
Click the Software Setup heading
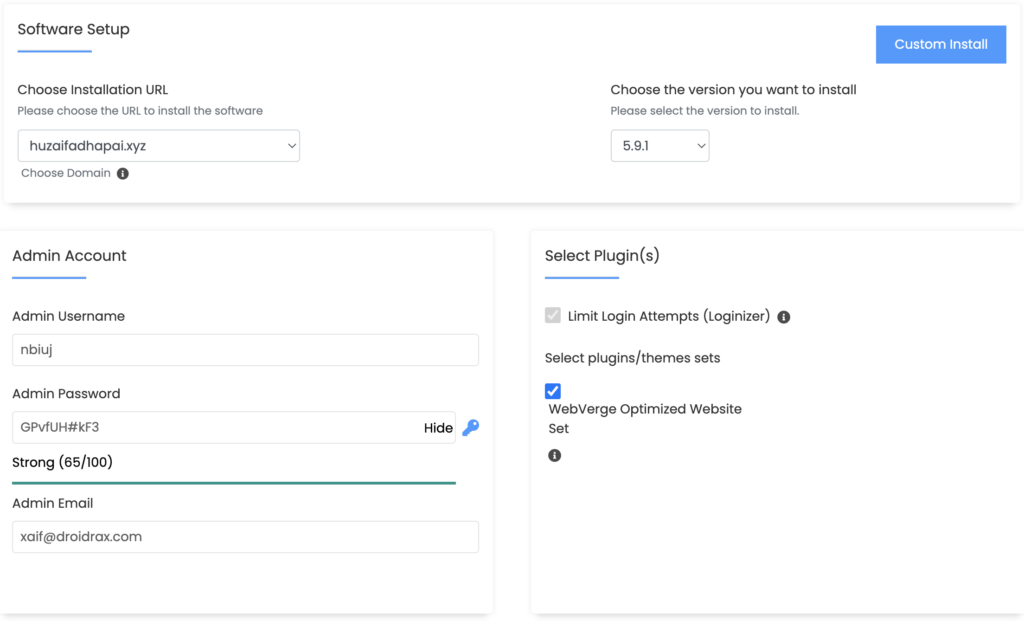tap(74, 30)
